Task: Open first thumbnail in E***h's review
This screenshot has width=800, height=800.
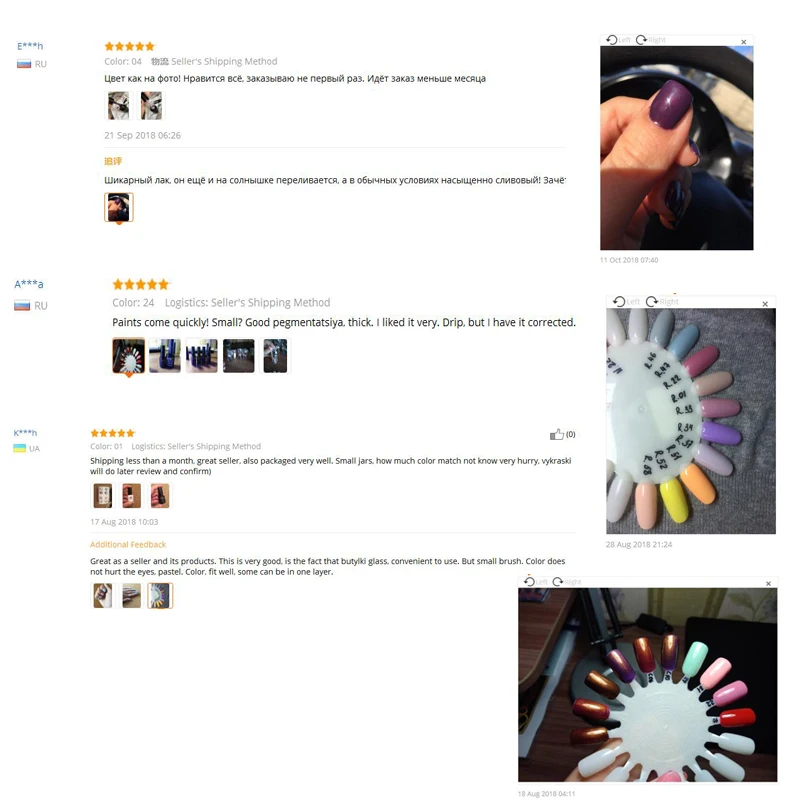Action: coord(118,106)
